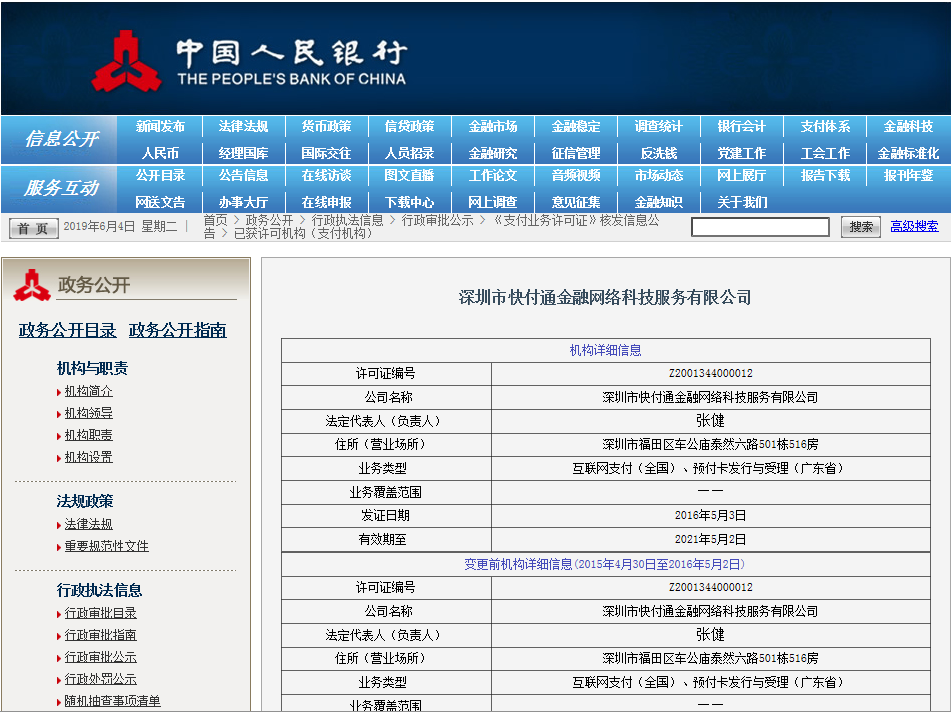951x713 pixels.
Task: Open 金融标准化 navigation item
Action: point(908,153)
